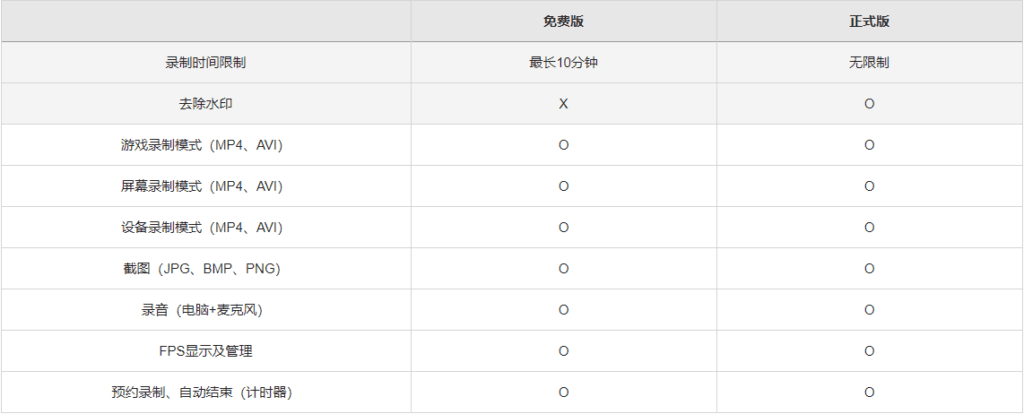Select the 预约录制、自动结束 (计时器) label

click(x=205, y=392)
